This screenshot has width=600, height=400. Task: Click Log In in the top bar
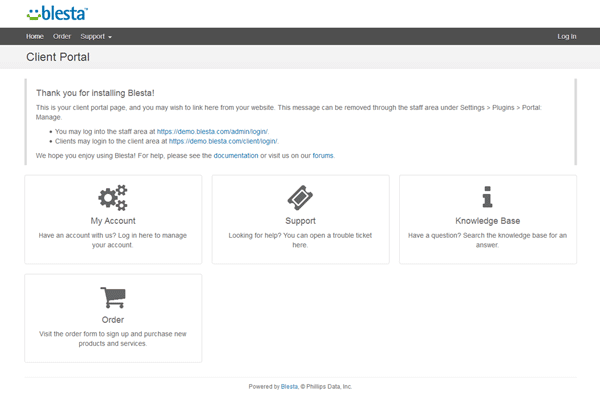pos(567,36)
